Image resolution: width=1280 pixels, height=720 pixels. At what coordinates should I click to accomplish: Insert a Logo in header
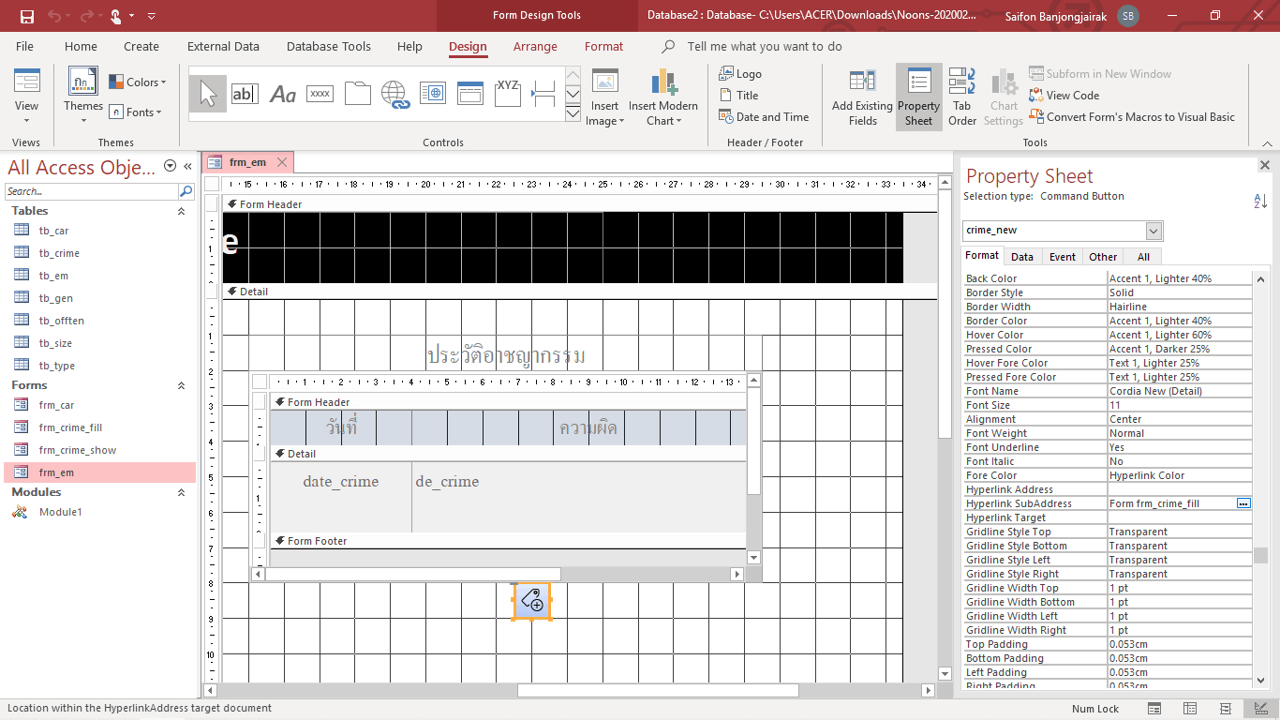pos(741,74)
